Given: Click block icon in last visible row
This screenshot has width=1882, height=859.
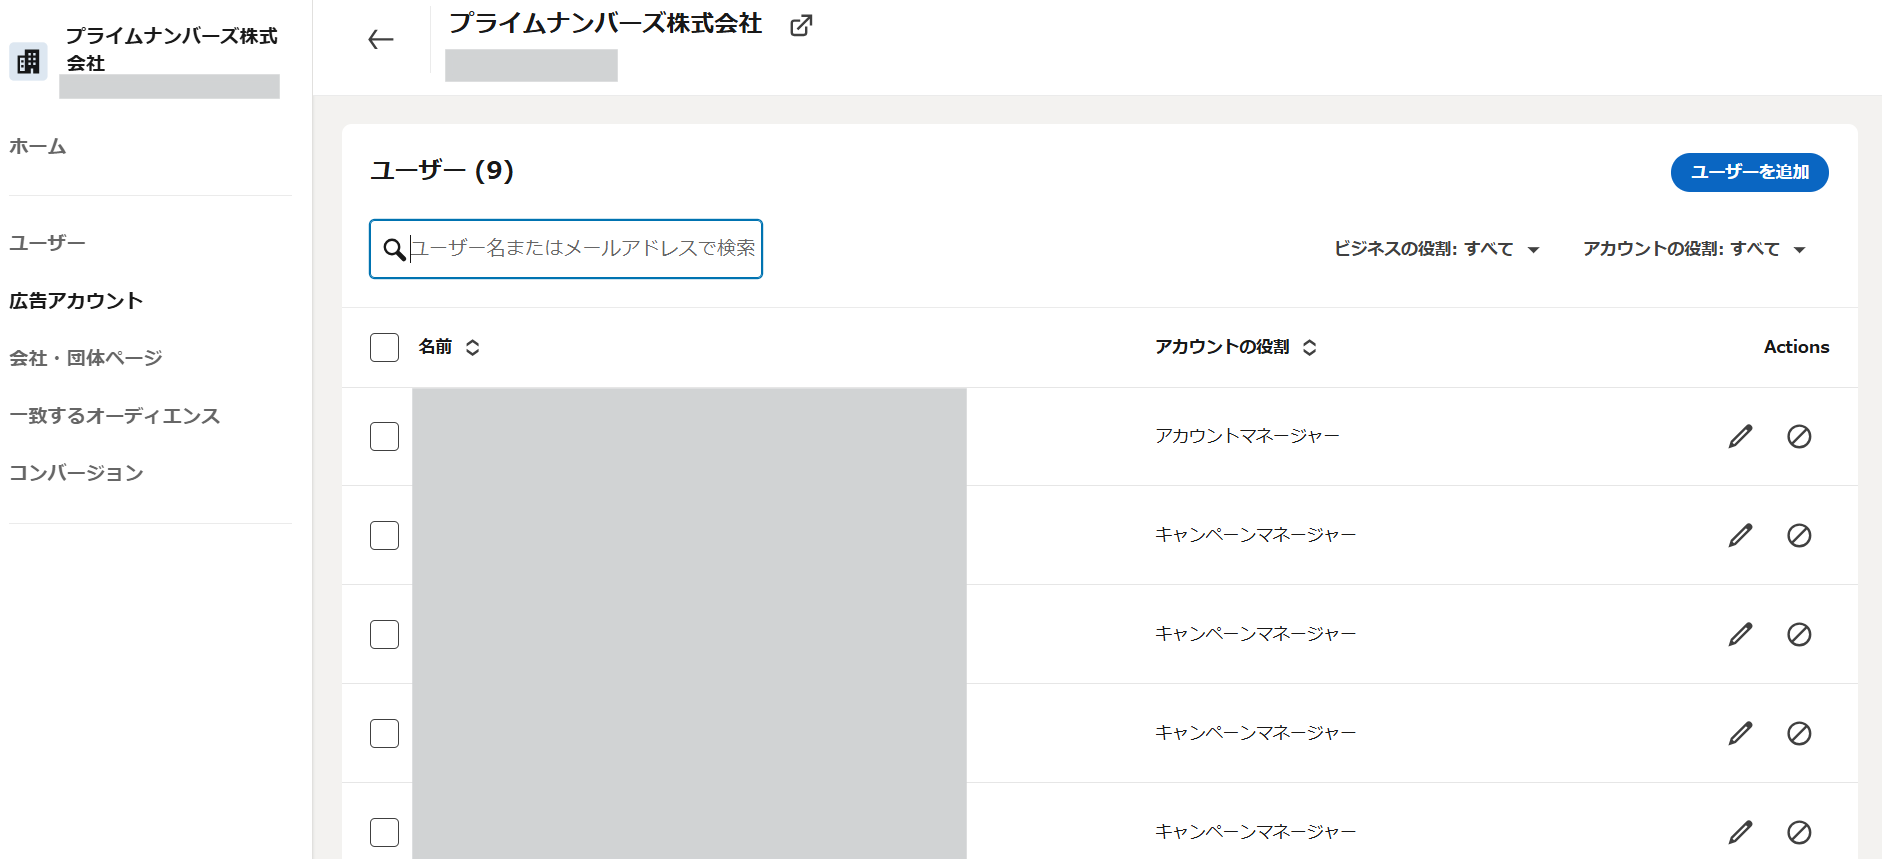Looking at the screenshot, I should point(1799,832).
